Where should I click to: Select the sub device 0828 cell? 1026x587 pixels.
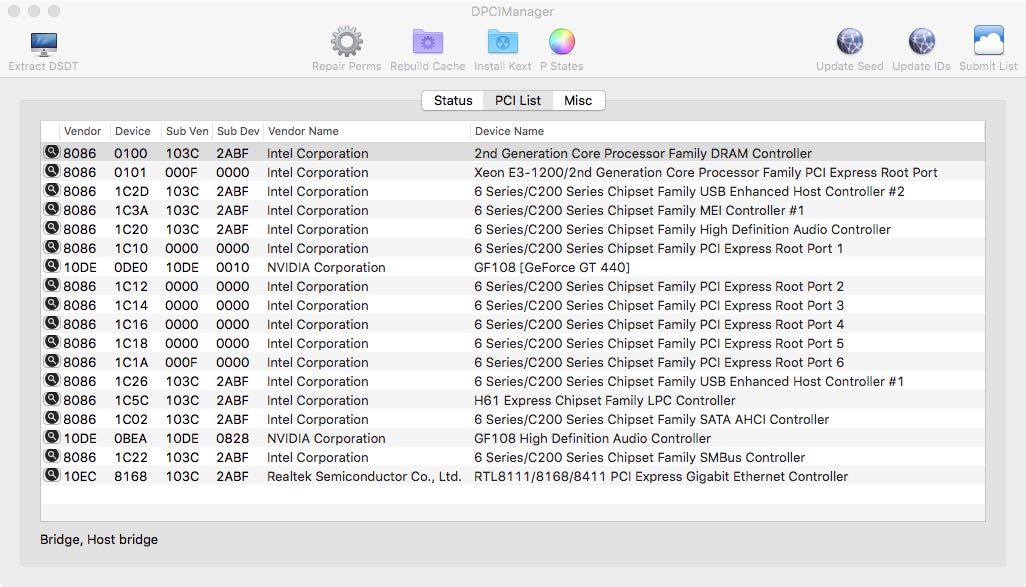point(233,438)
